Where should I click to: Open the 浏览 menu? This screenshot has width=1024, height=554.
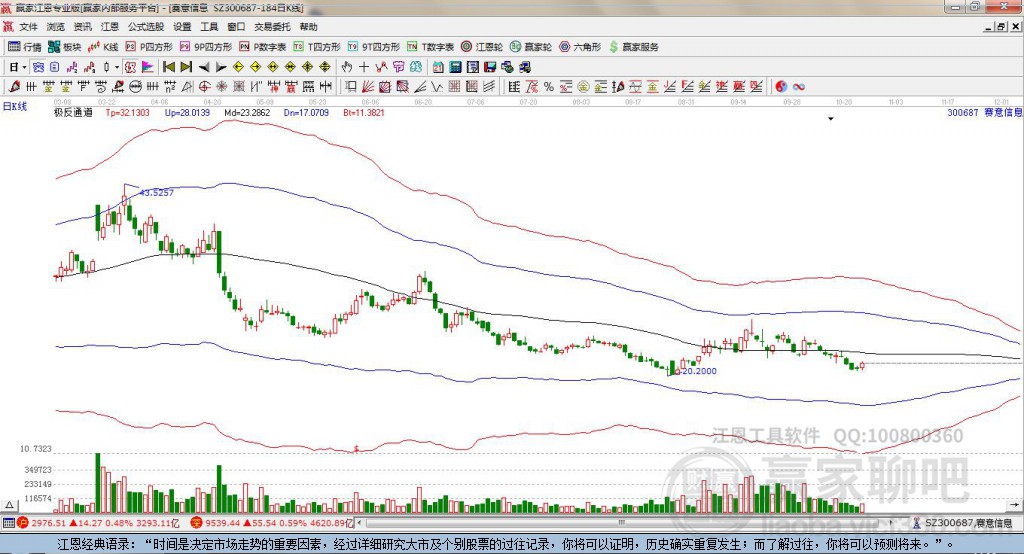coord(56,27)
